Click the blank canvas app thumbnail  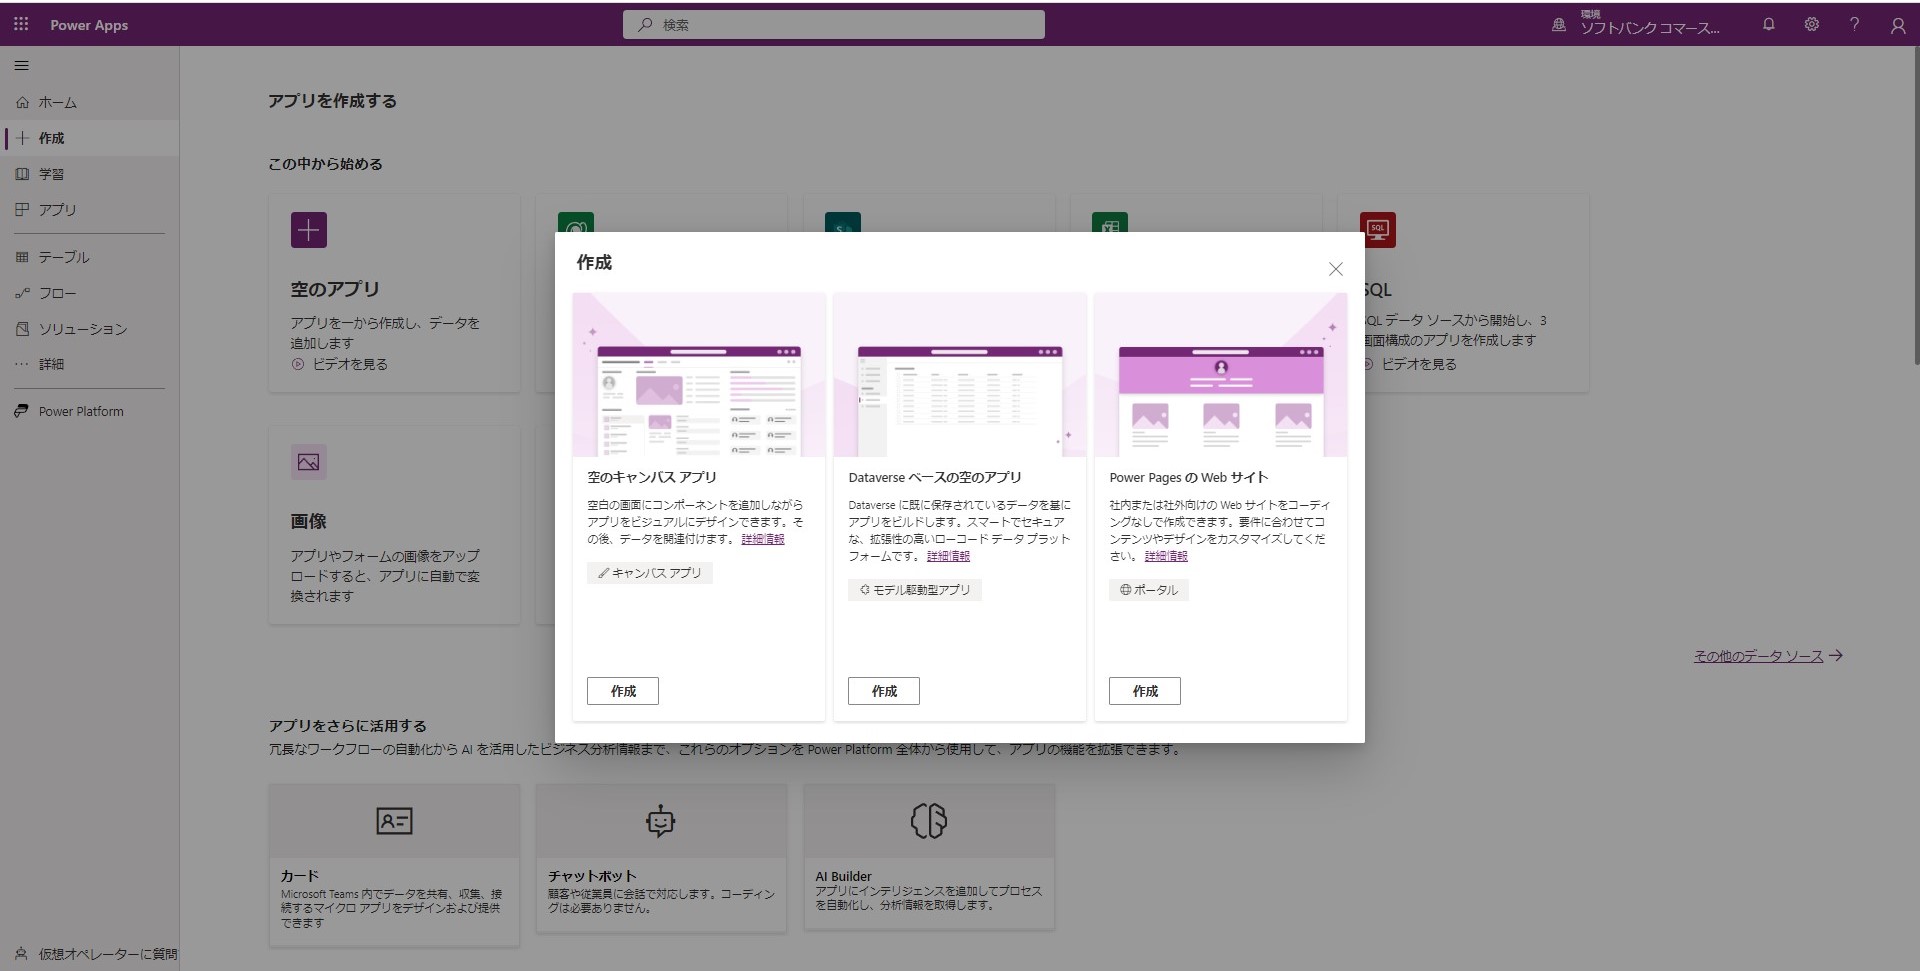(x=699, y=375)
